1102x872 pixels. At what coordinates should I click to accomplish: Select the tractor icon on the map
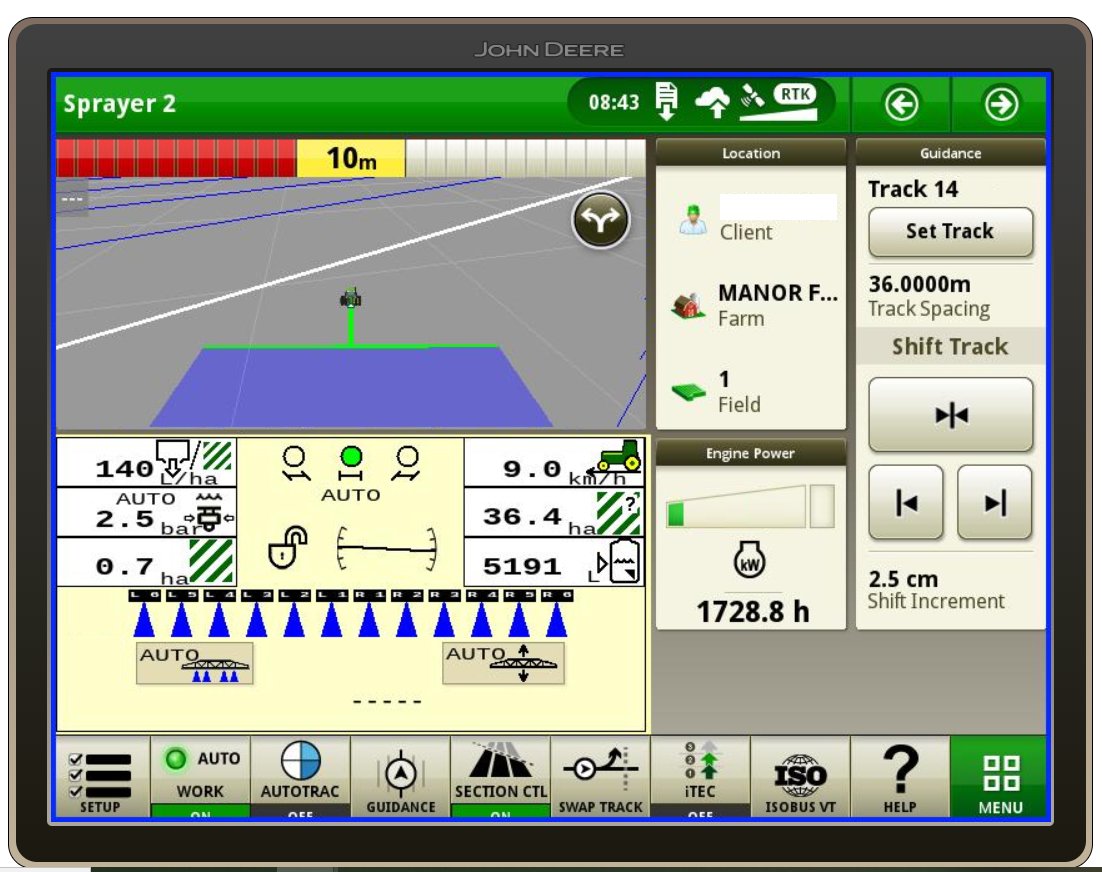click(351, 298)
